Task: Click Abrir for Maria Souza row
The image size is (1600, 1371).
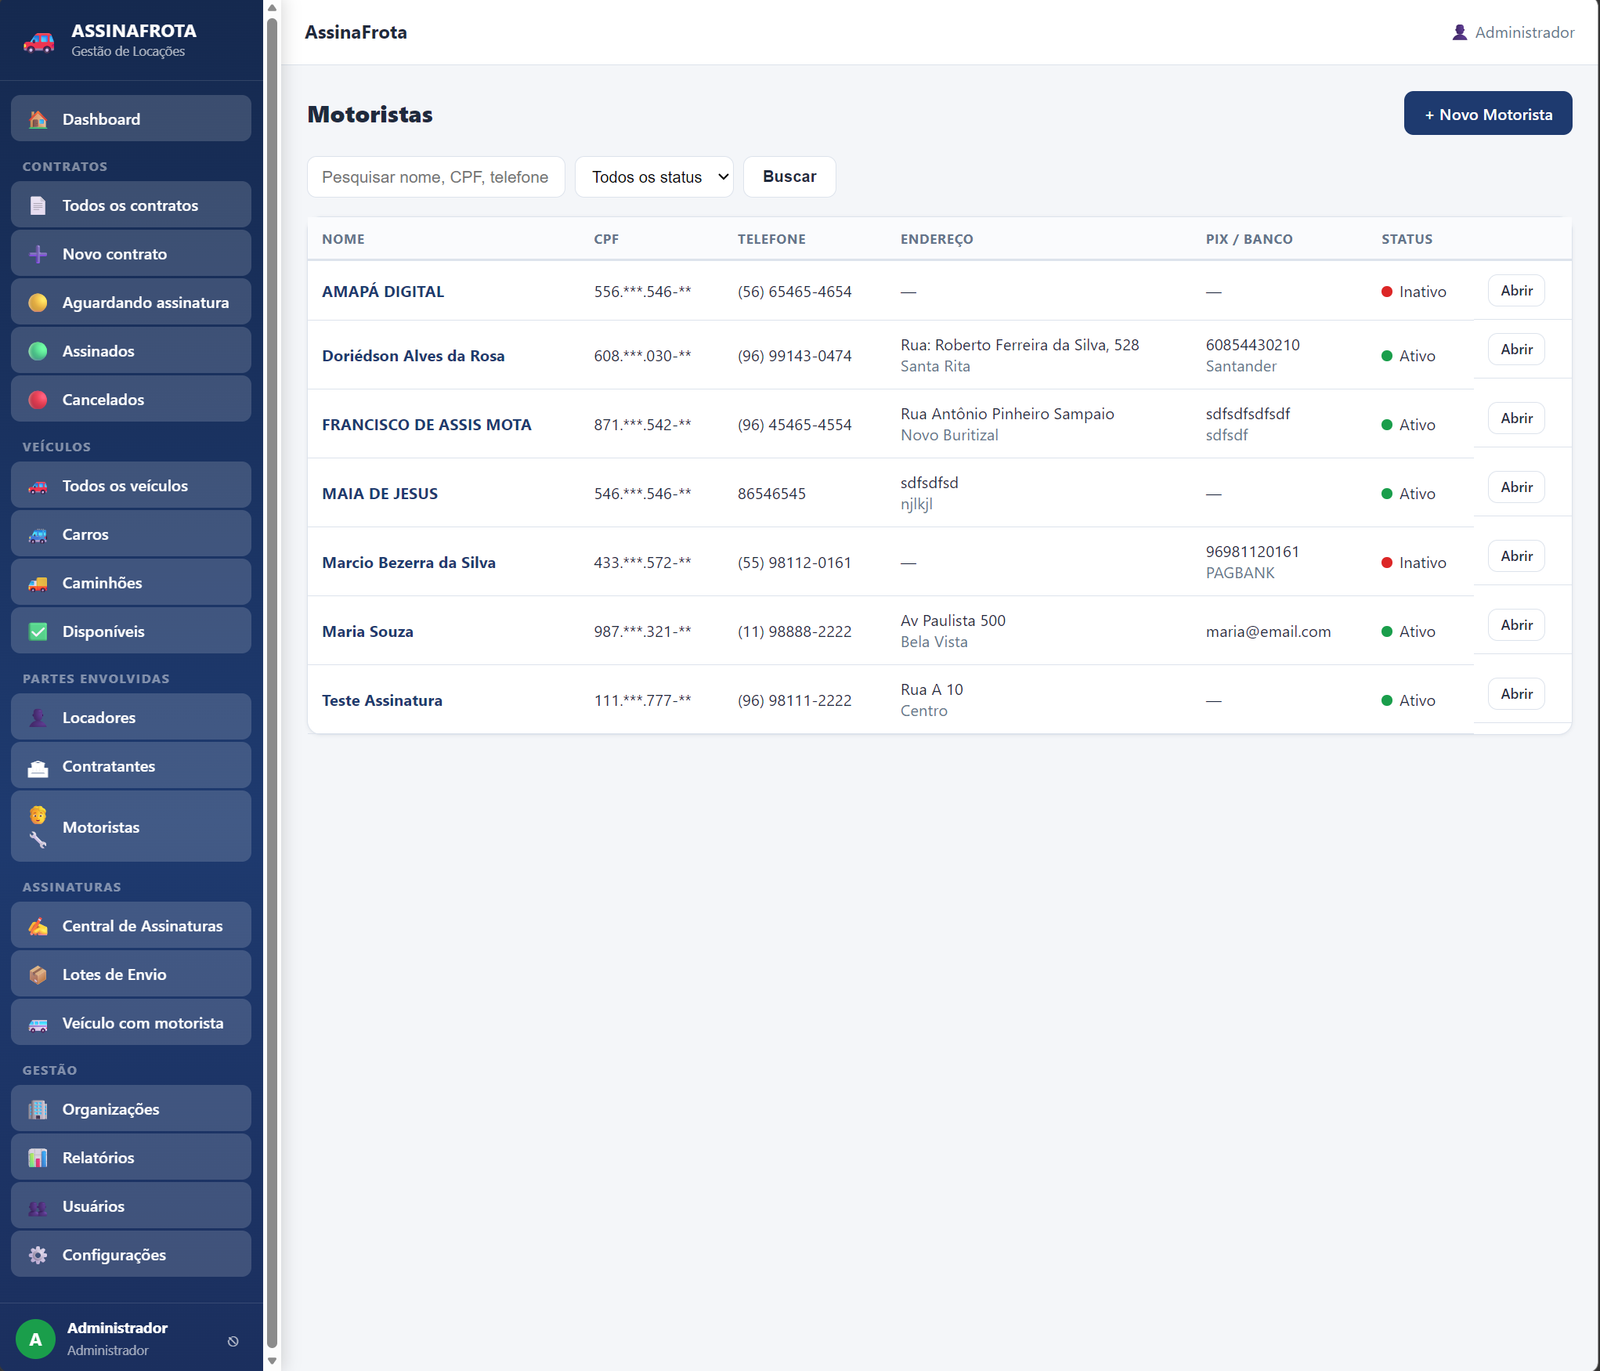Action: (x=1516, y=625)
